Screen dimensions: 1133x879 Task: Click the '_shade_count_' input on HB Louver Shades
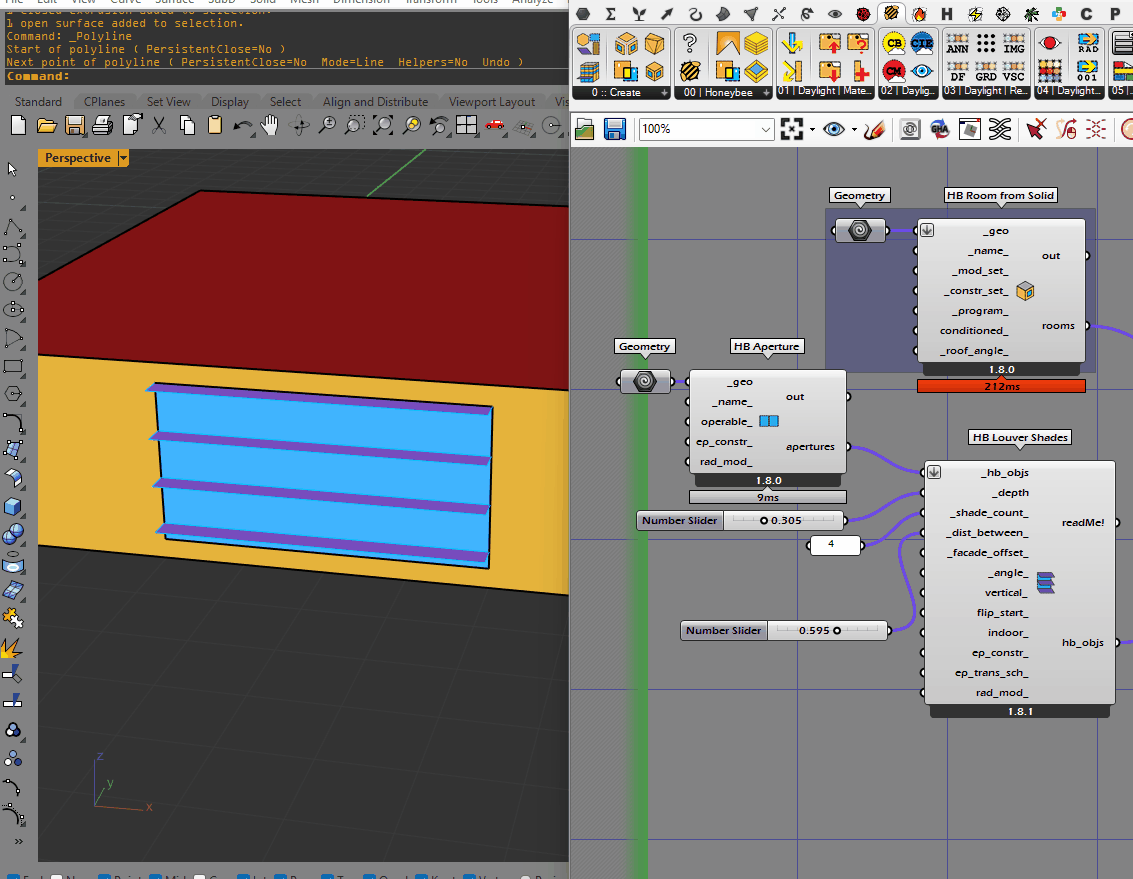tap(988, 513)
